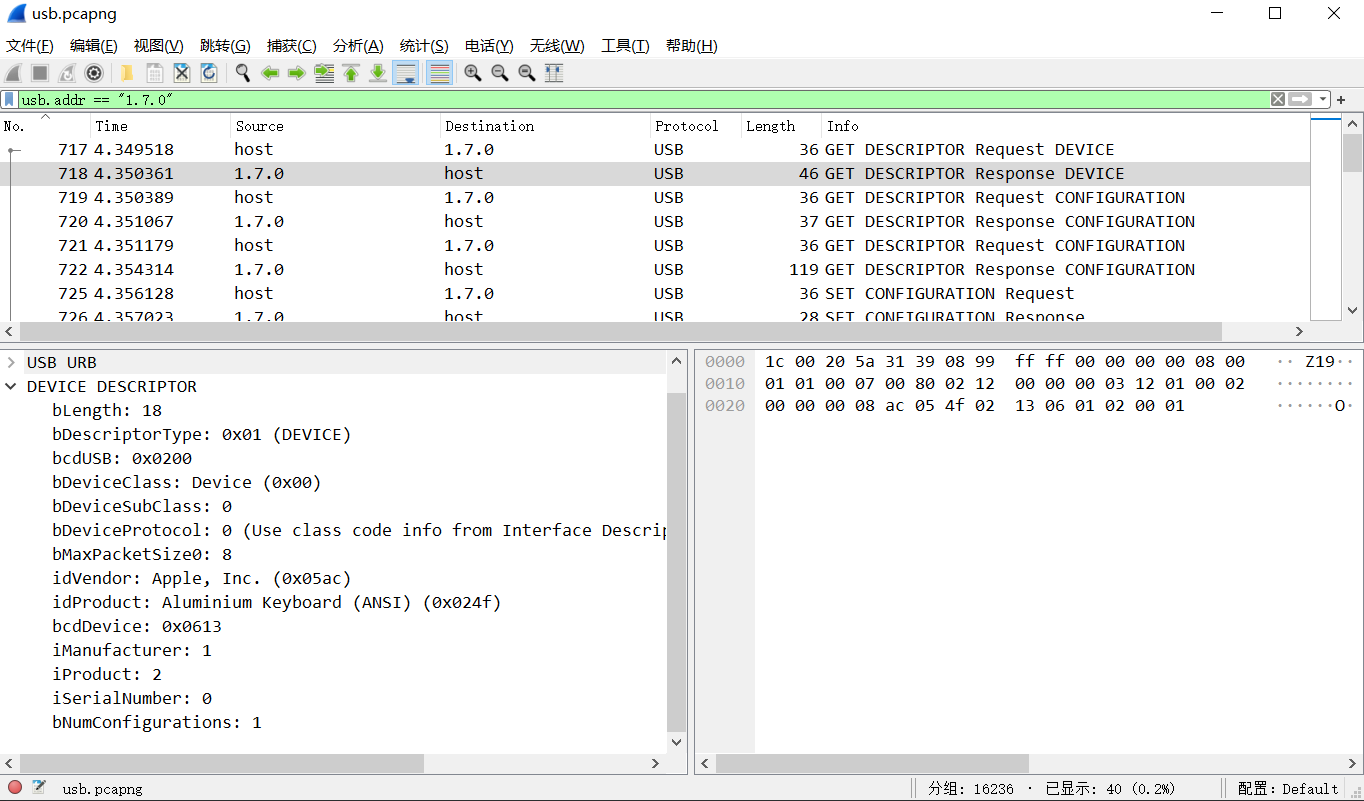1364x801 pixels.
Task: Click the stop capture square icon
Action: (40, 73)
